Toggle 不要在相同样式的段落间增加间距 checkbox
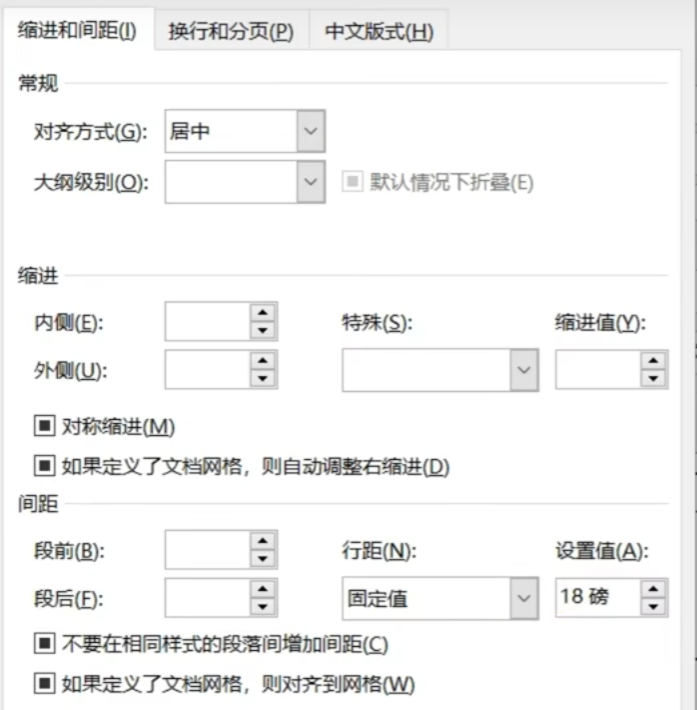697x710 pixels. tap(43, 644)
